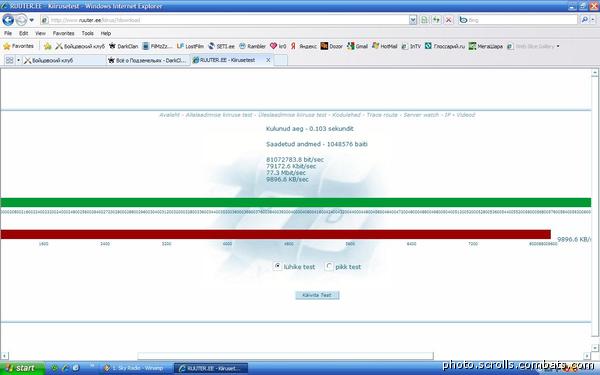Click the Käivita Test button
600x375 pixels.
pyautogui.click(x=317, y=295)
